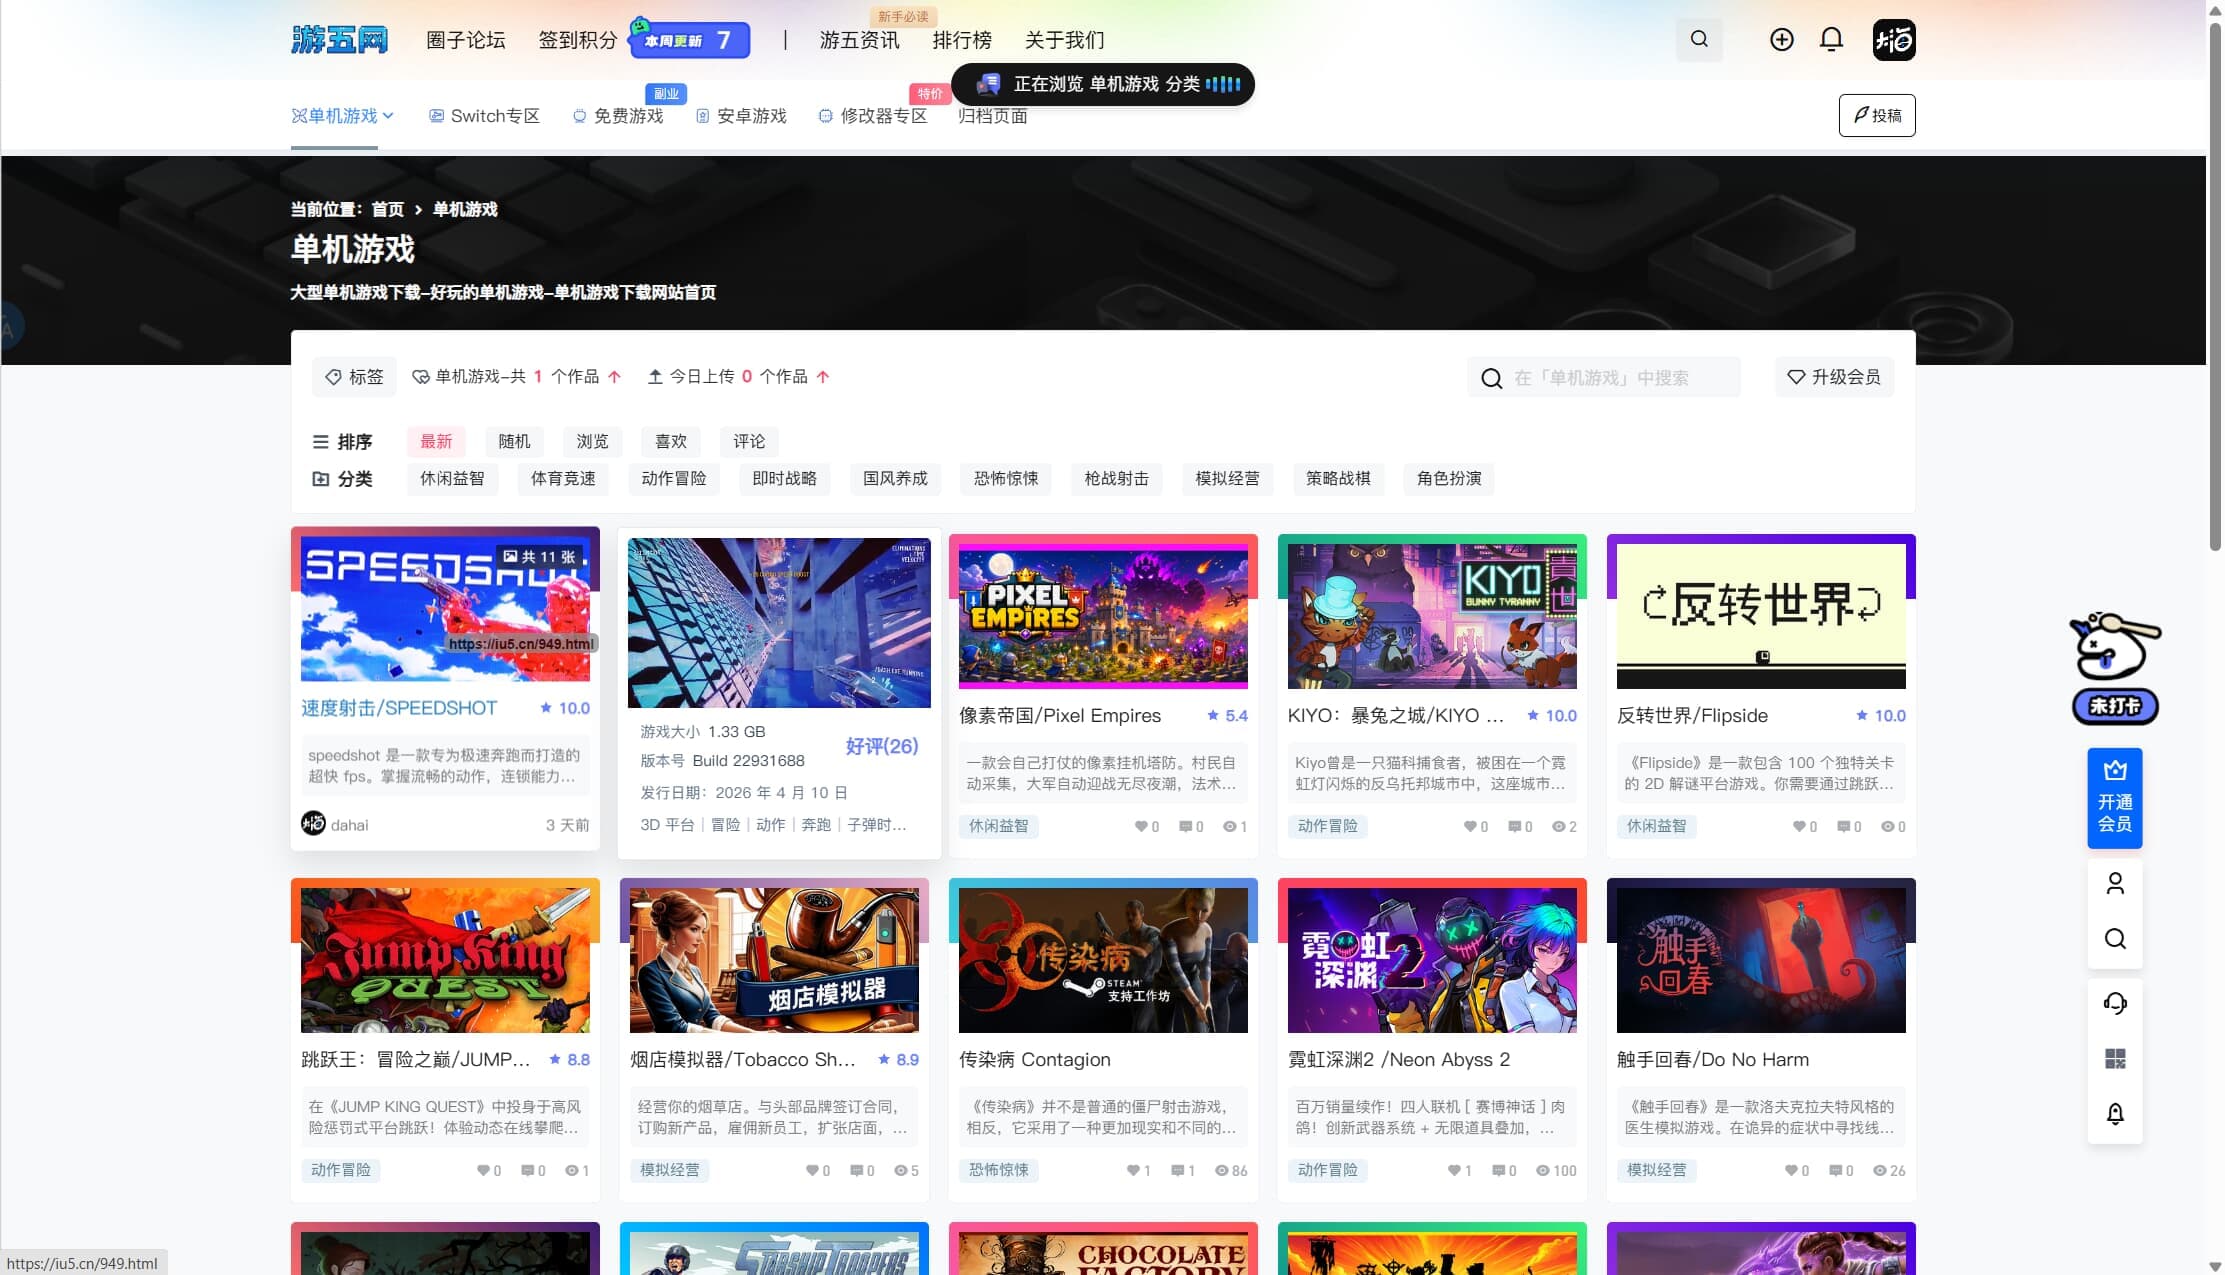Filter by 体育竞速 category
This screenshot has height=1275, width=2225.
coord(563,479)
